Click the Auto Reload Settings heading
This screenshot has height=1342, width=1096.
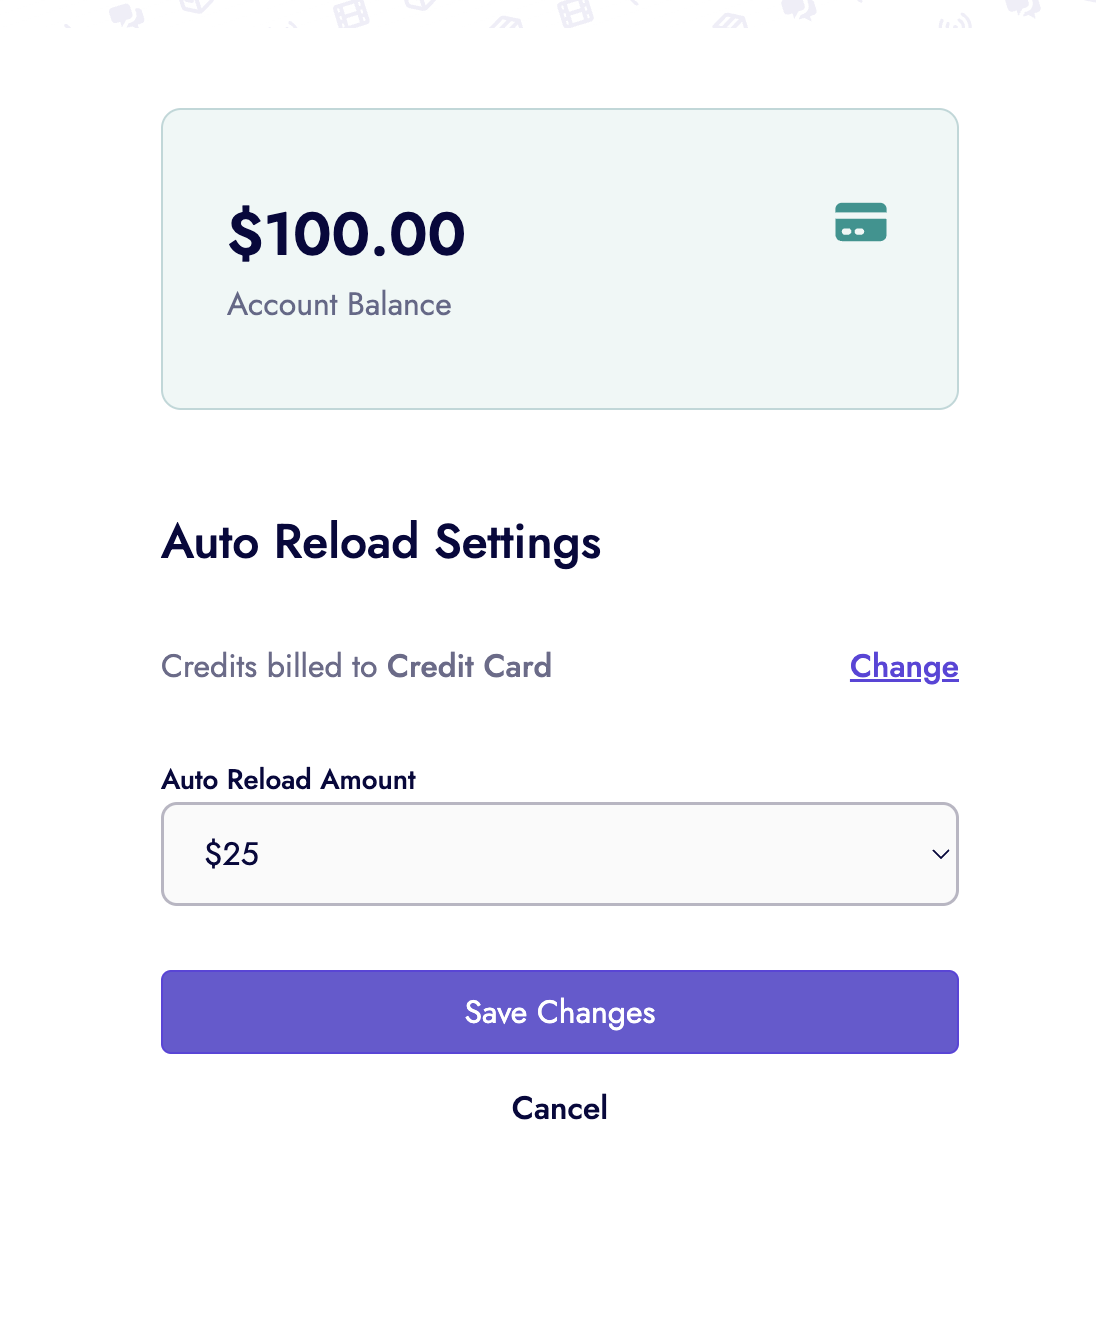[x=381, y=542]
